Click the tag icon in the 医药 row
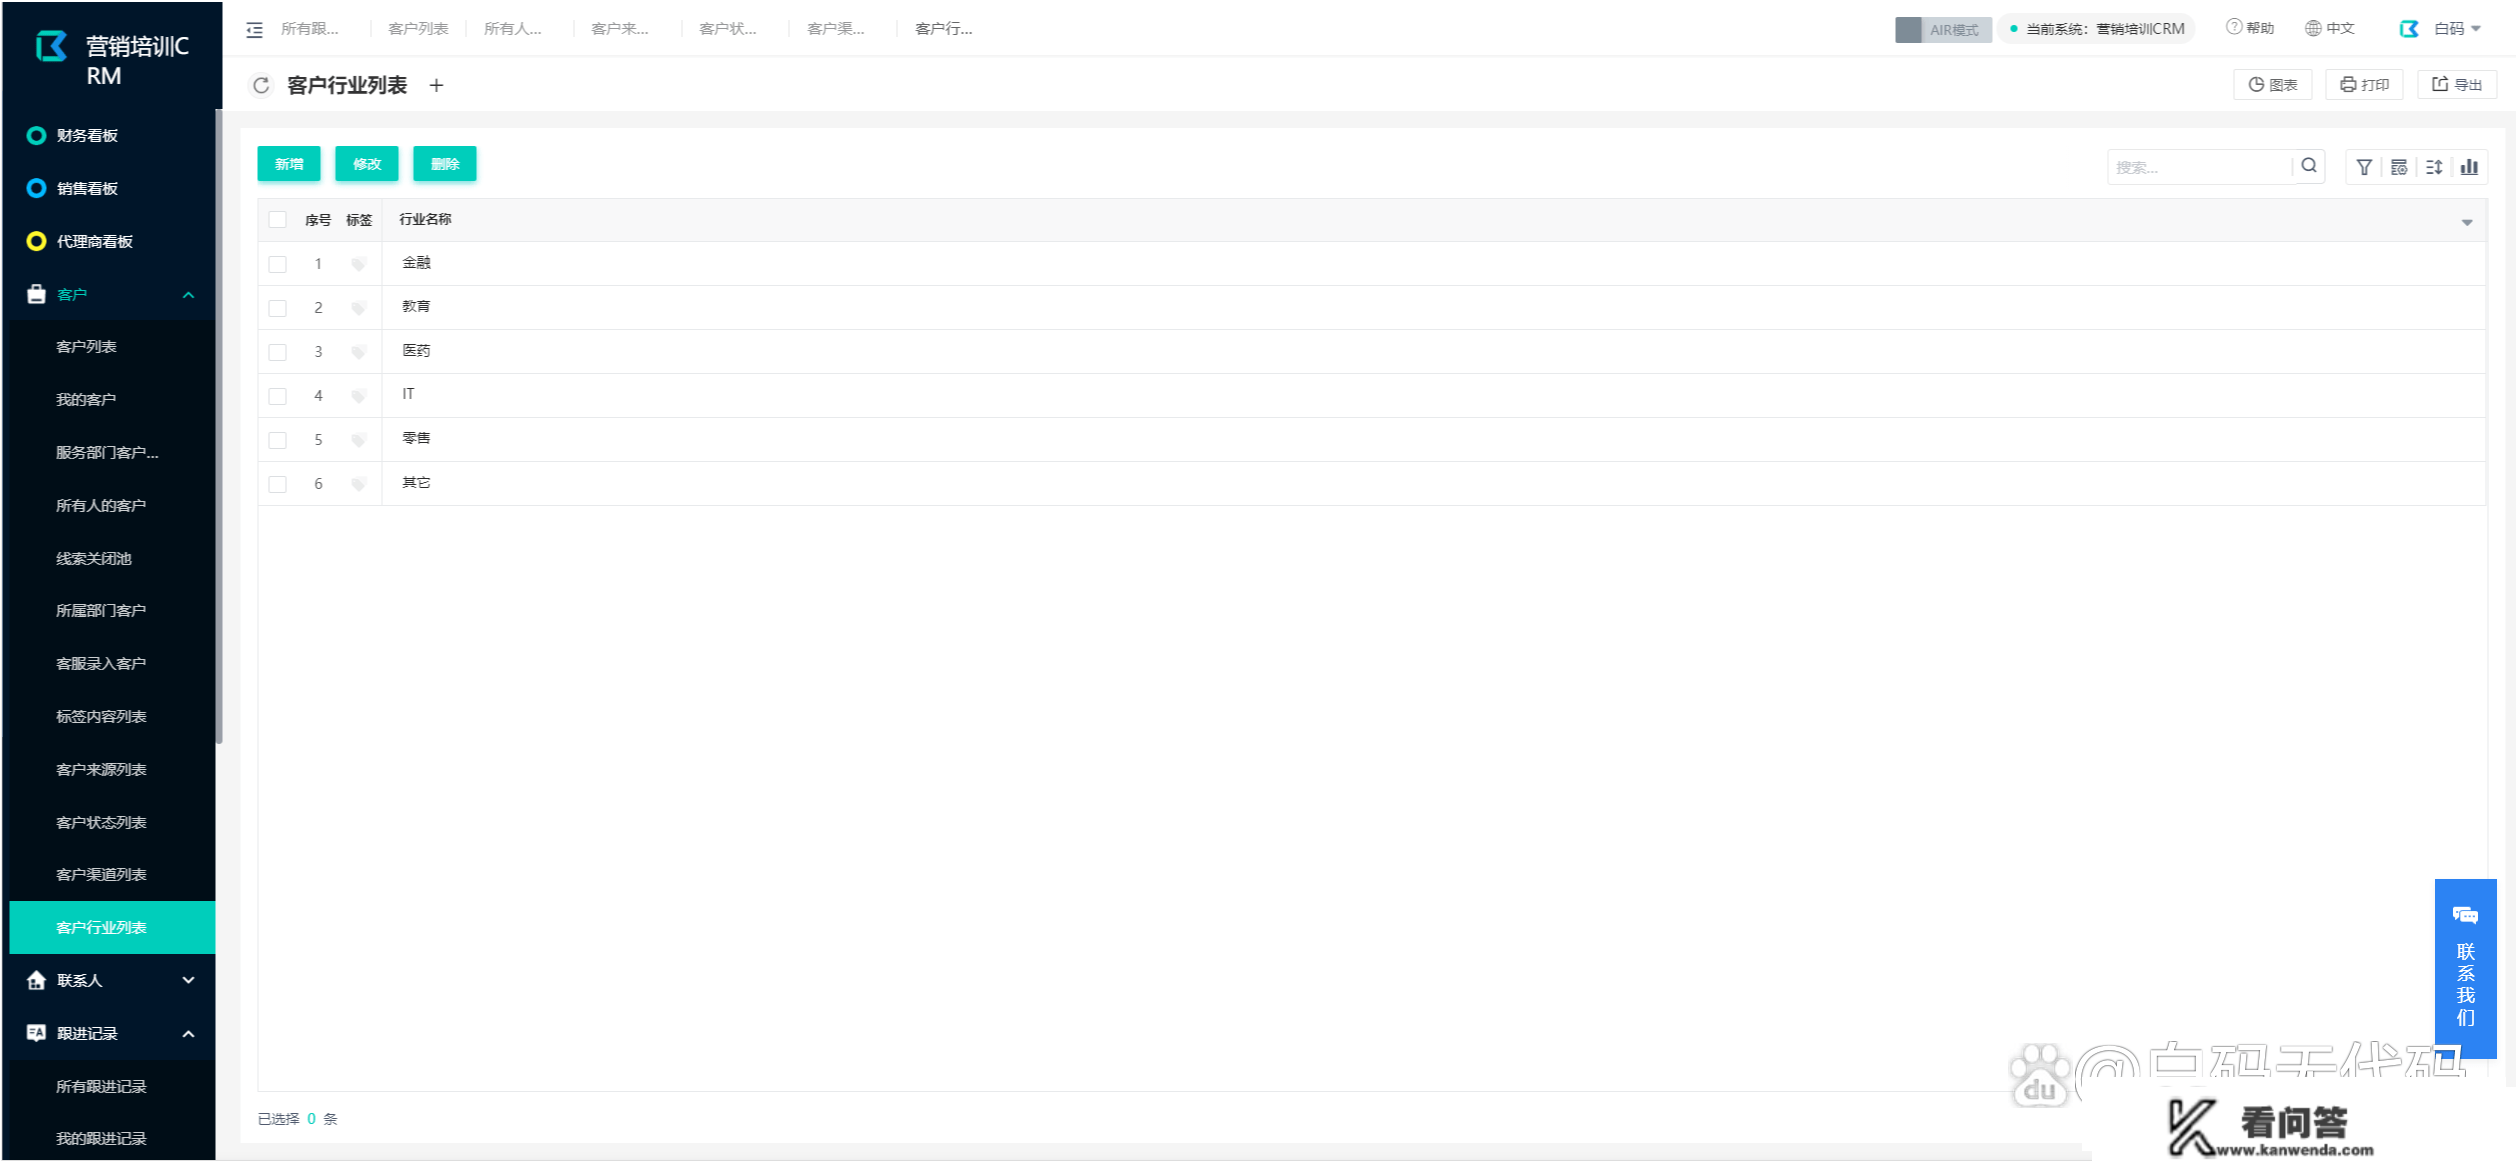The width and height of the screenshot is (2516, 1161). pos(358,352)
